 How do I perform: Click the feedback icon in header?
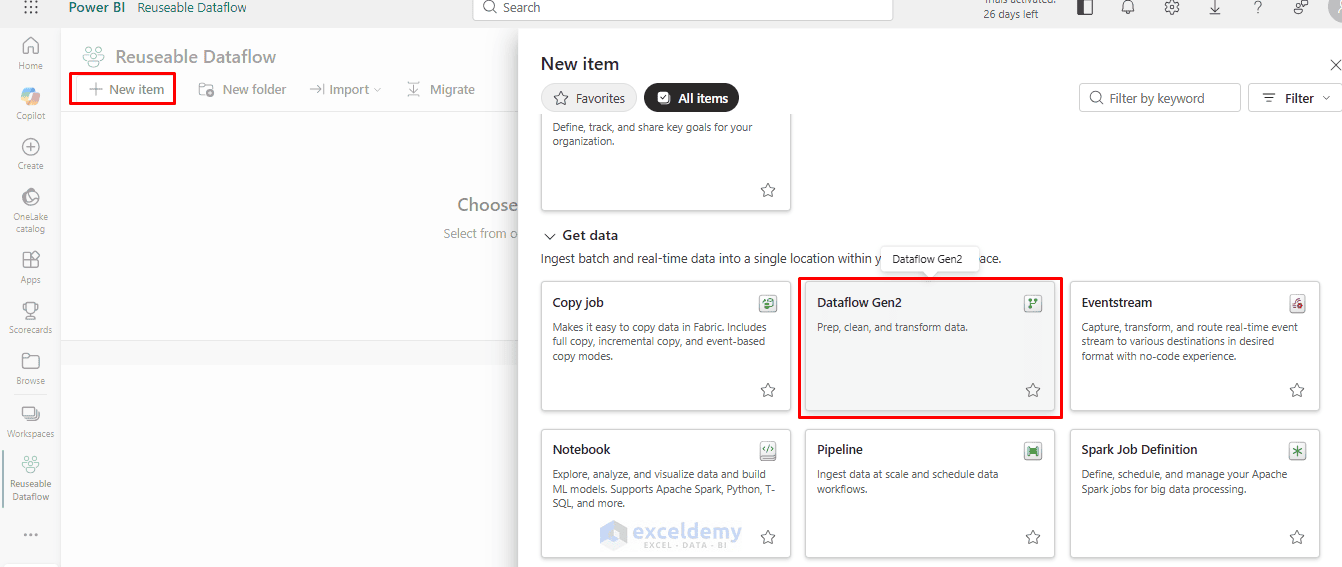pos(1301,7)
